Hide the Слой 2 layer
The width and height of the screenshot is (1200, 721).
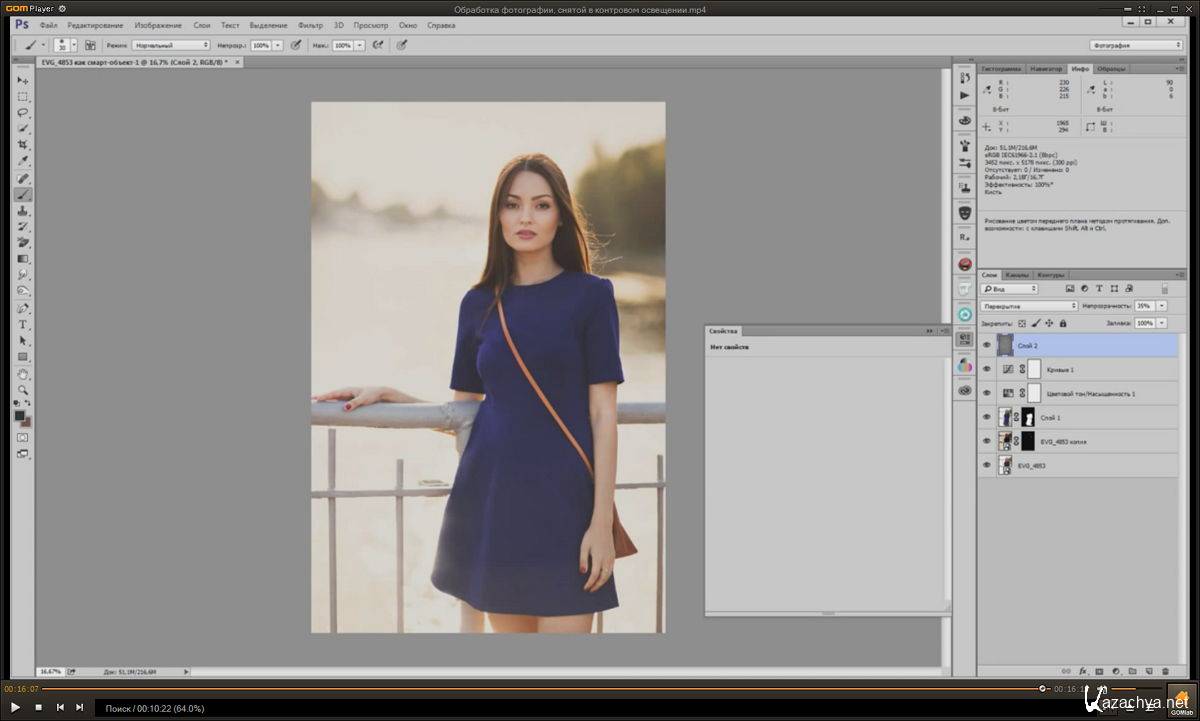(987, 345)
